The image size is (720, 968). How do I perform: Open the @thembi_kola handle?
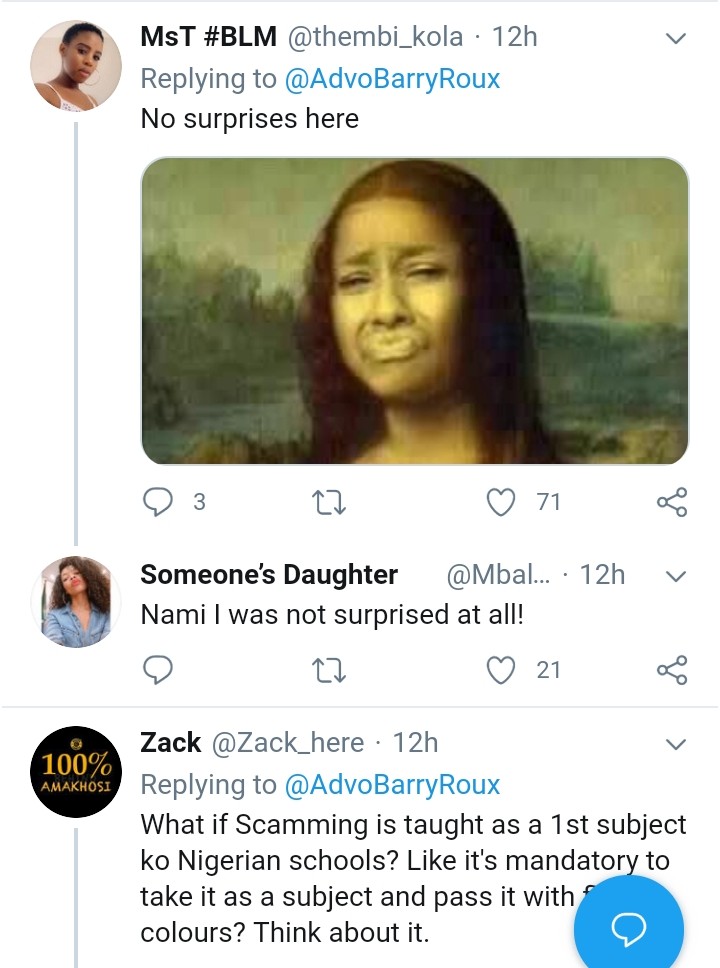[375, 37]
